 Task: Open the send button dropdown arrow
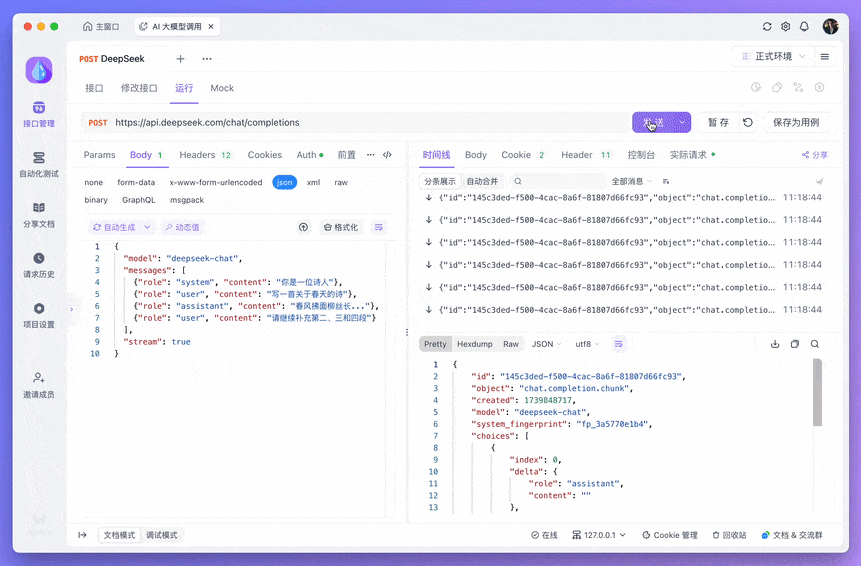click(x=682, y=122)
